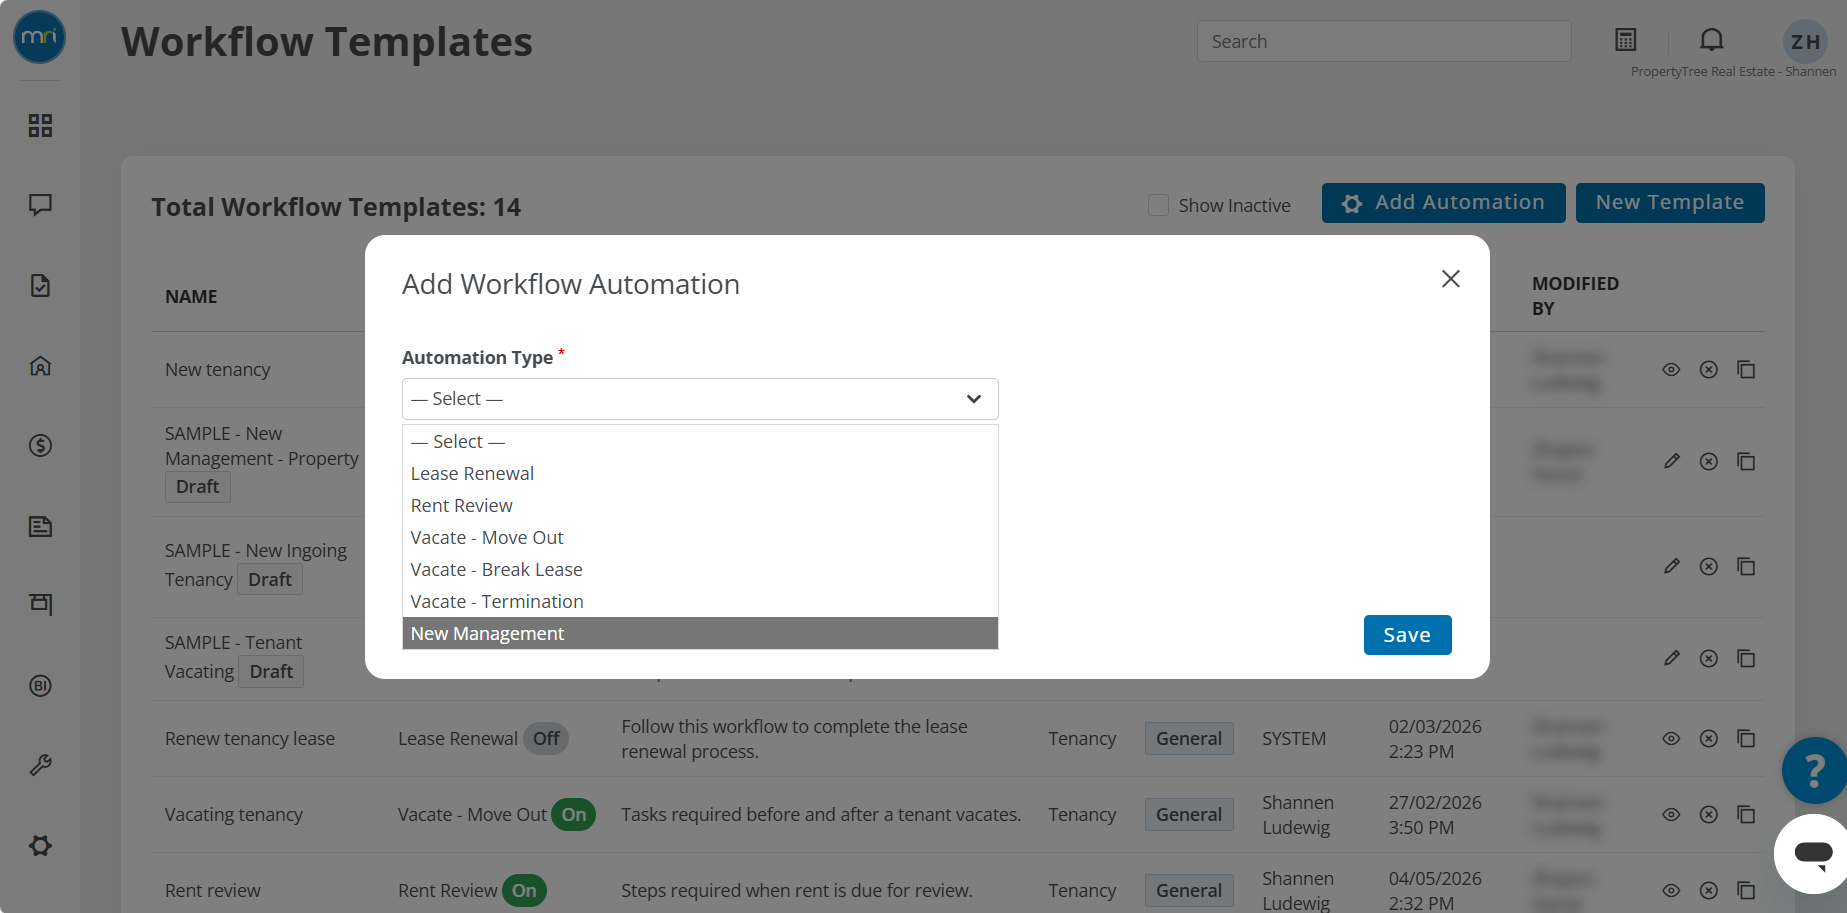Select Rent Review automation type
This screenshot has height=913, width=1847.
[x=700, y=506]
